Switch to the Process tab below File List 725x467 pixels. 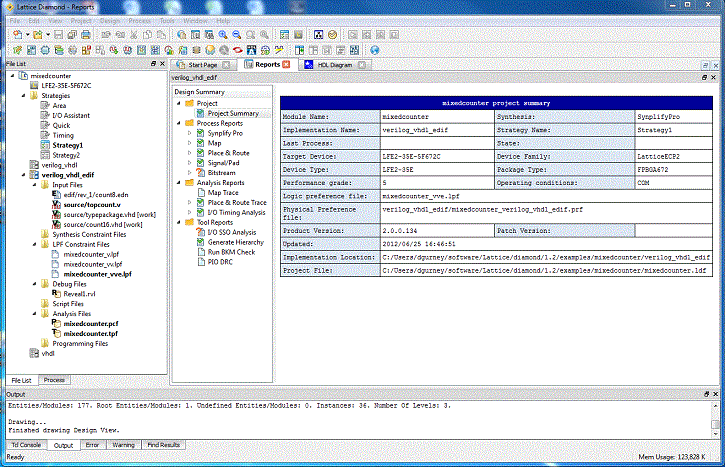[x=54, y=380]
